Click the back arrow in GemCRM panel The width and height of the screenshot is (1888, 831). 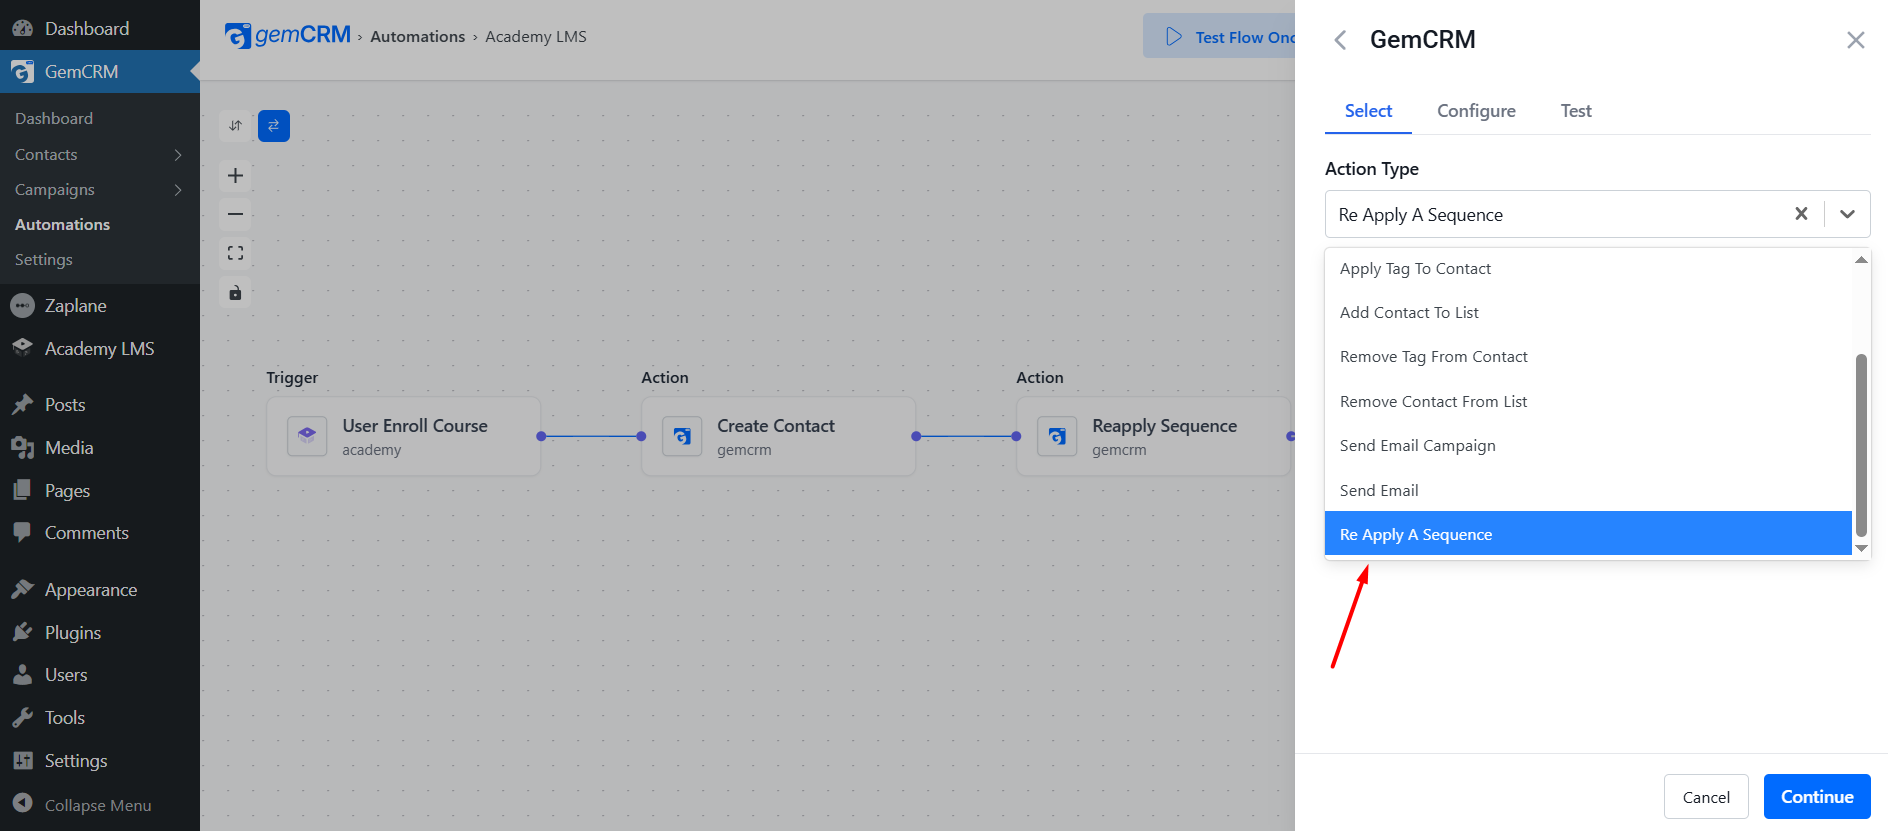[x=1340, y=40]
